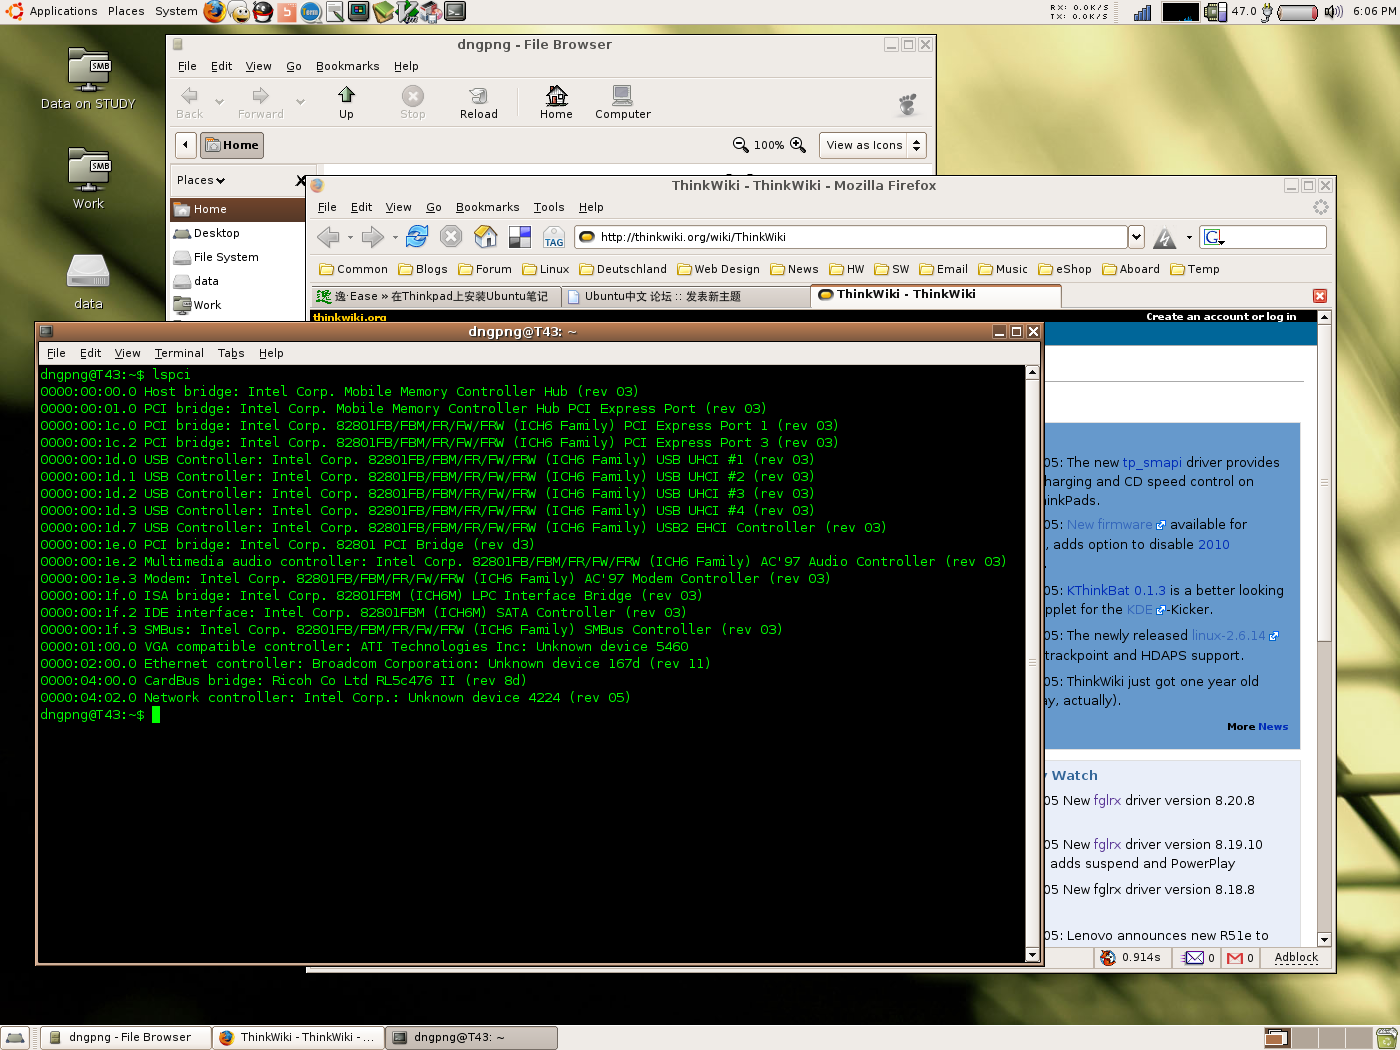Image resolution: width=1400 pixels, height=1050 pixels.
Task: Open the Linux bookmarks folder in Firefox
Action: (545, 269)
